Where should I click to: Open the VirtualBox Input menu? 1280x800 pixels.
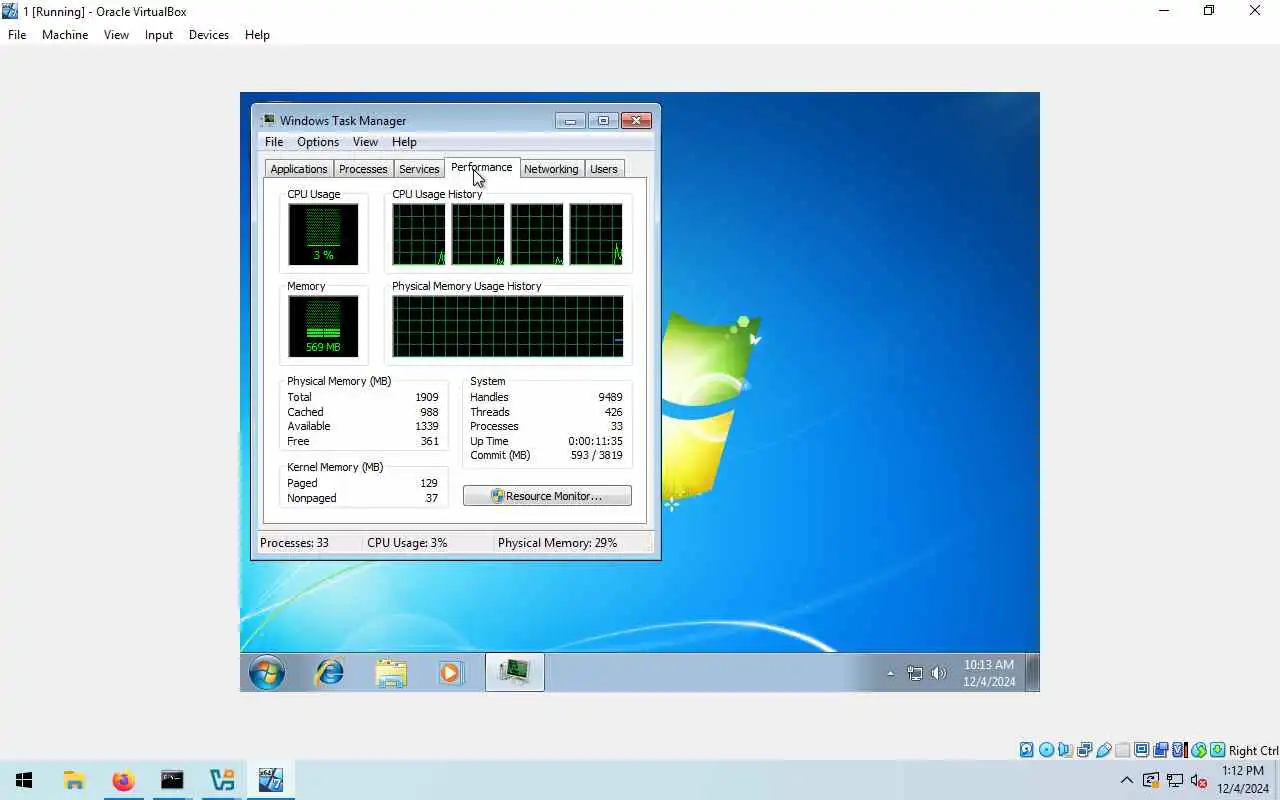pos(159,34)
